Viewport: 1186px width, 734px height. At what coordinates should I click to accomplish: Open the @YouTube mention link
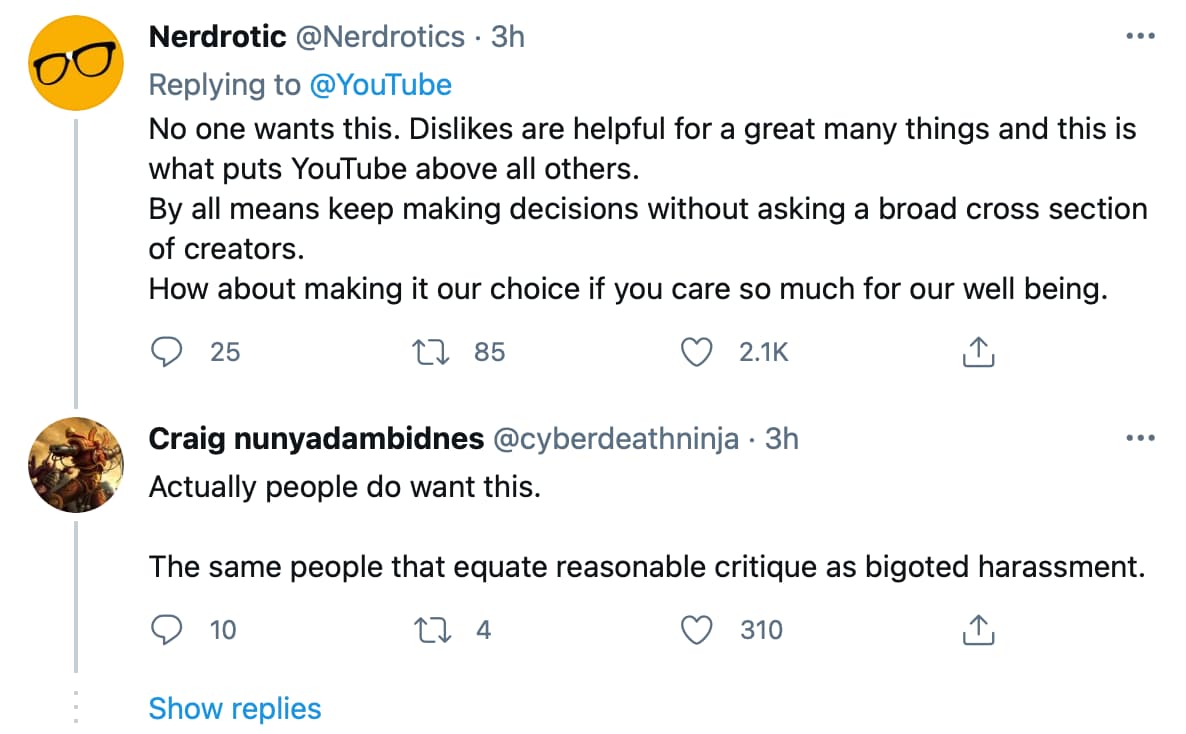click(x=380, y=85)
